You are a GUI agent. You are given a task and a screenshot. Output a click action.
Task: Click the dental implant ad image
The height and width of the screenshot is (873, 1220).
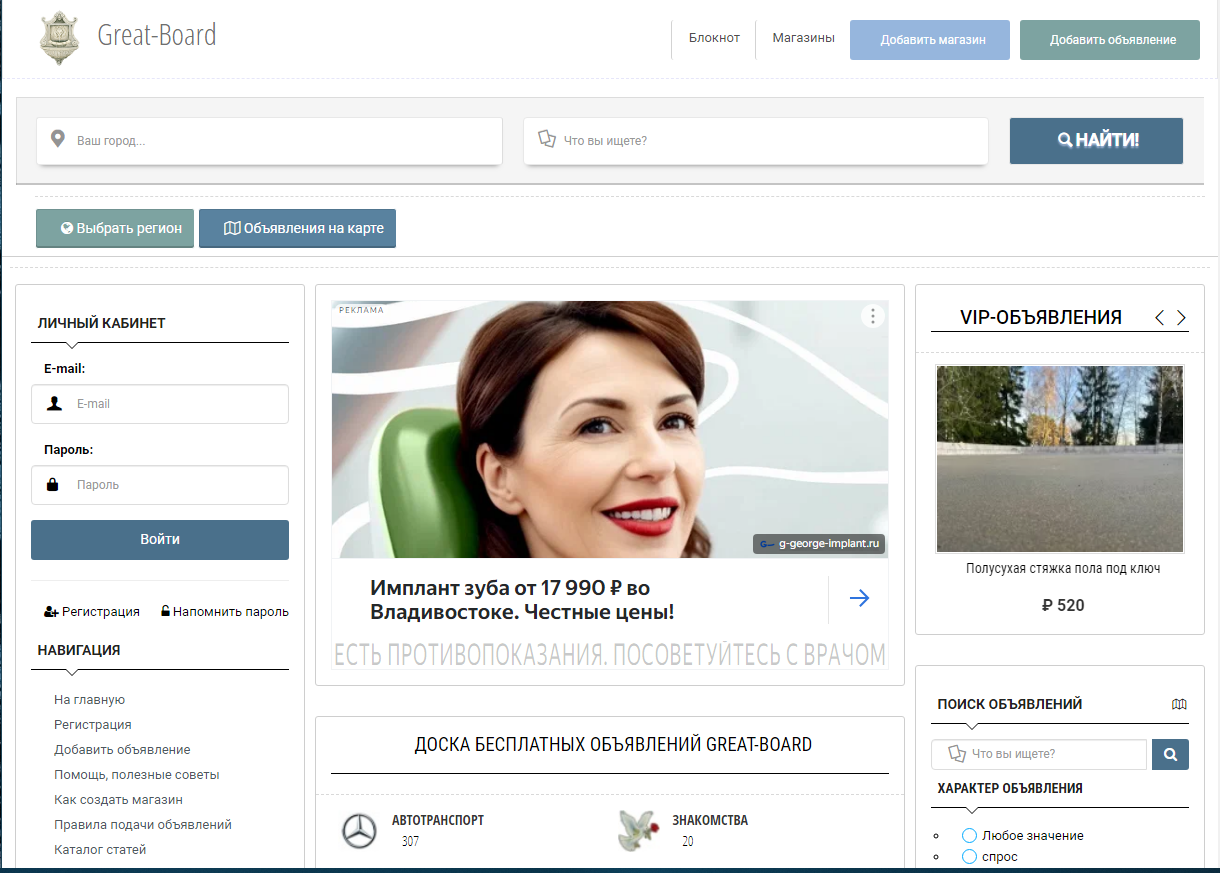(610, 430)
